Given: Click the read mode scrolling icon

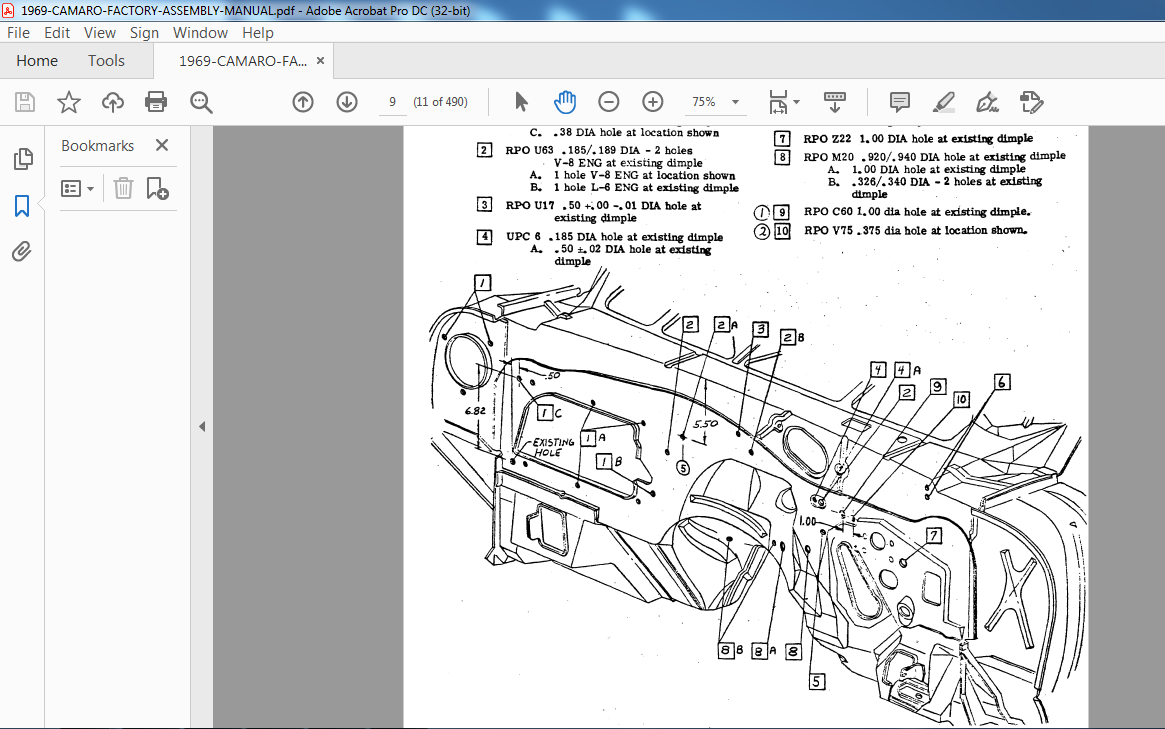Looking at the screenshot, I should click(x=834, y=102).
